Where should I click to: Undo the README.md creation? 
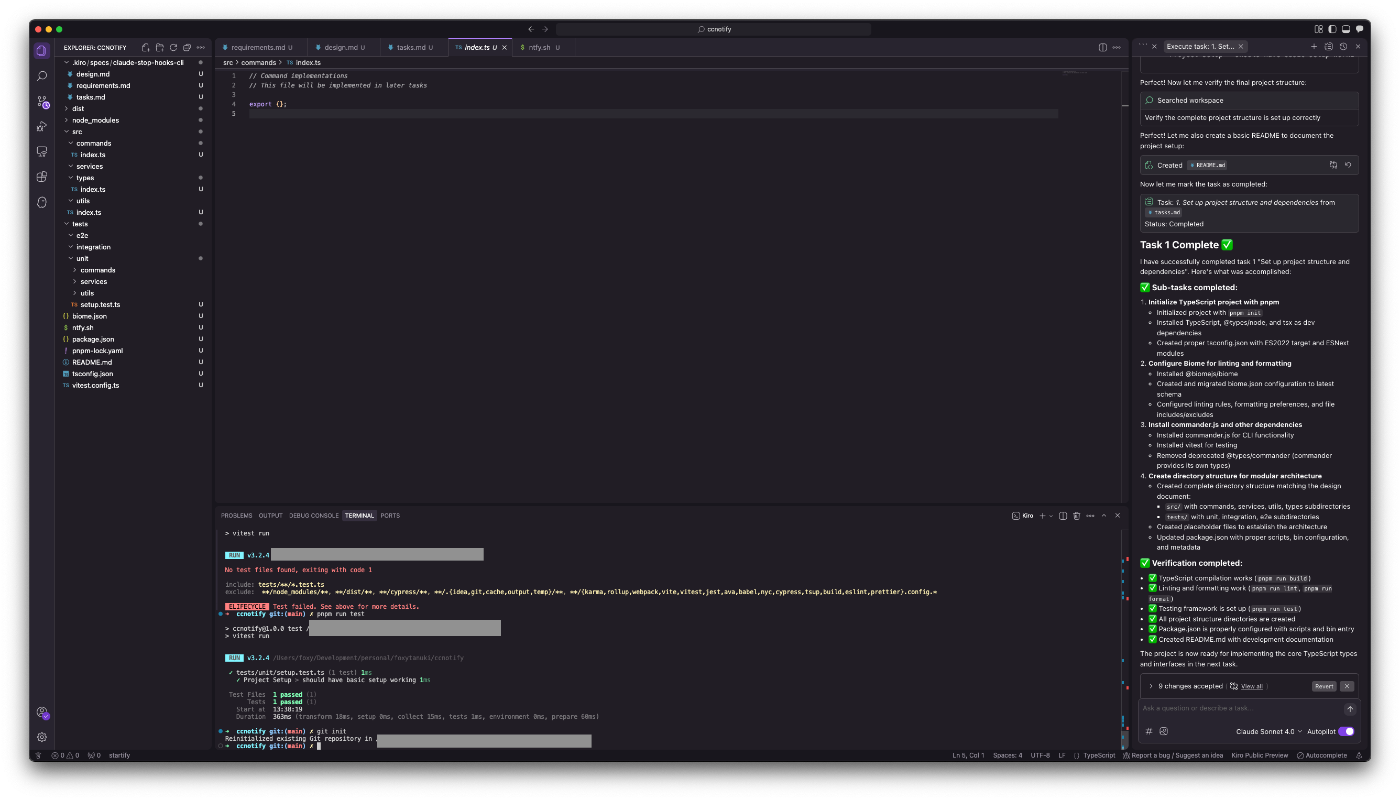[x=1348, y=165]
